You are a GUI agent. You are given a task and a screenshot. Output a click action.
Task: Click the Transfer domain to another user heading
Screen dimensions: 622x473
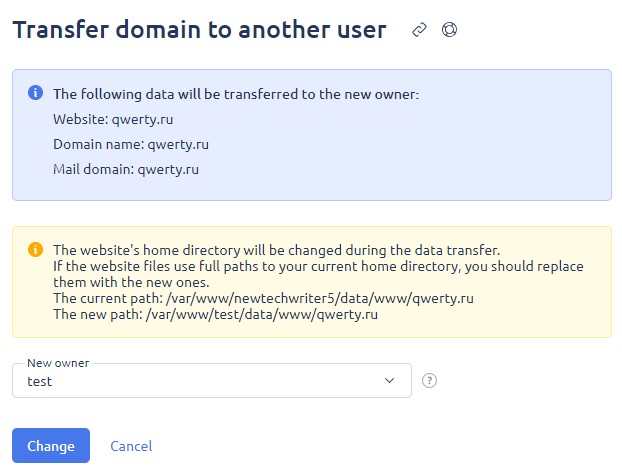[200, 30]
